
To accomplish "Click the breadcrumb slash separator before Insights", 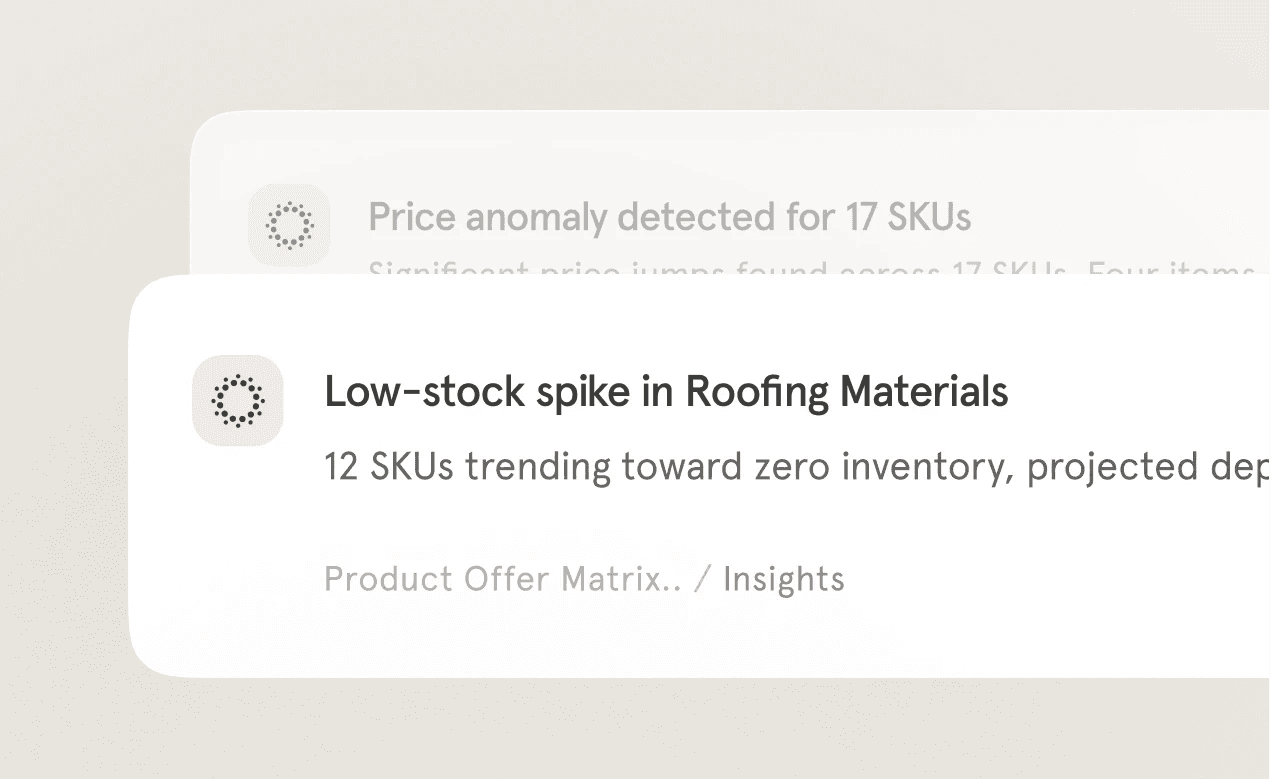I will click(x=702, y=579).
